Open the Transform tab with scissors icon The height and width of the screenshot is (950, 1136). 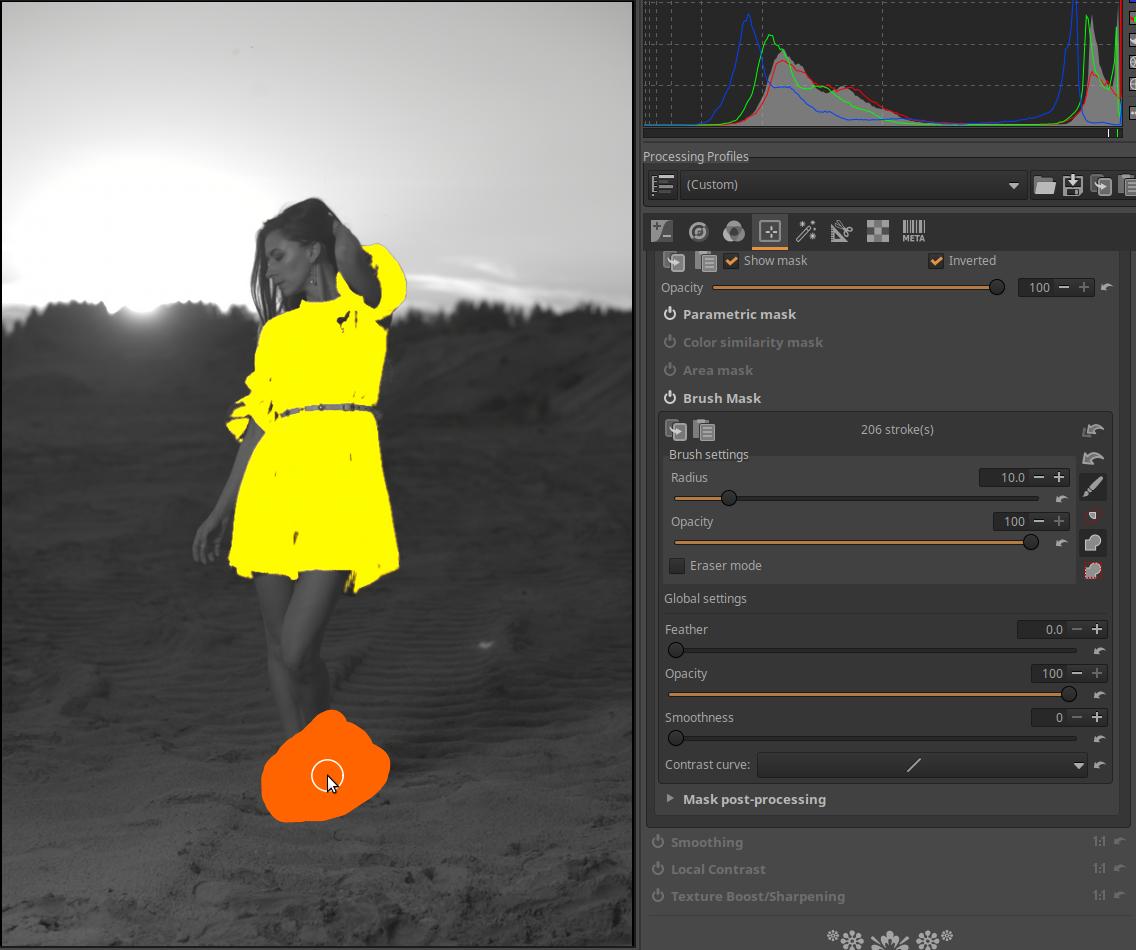pyautogui.click(x=841, y=231)
